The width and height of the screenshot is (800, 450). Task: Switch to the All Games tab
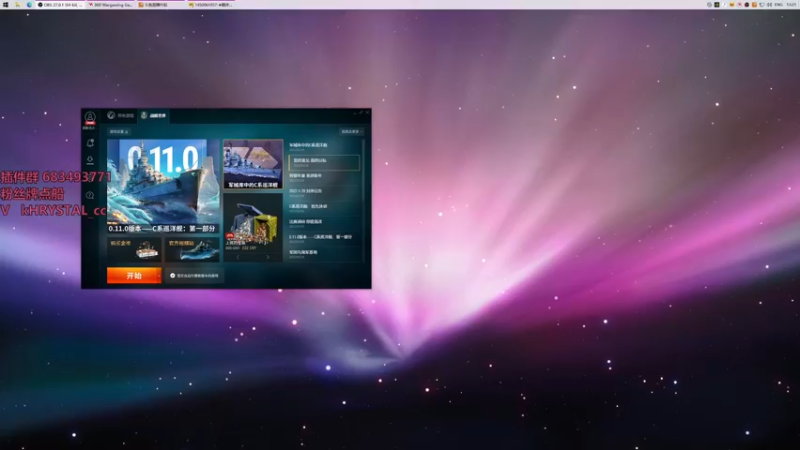(121, 115)
